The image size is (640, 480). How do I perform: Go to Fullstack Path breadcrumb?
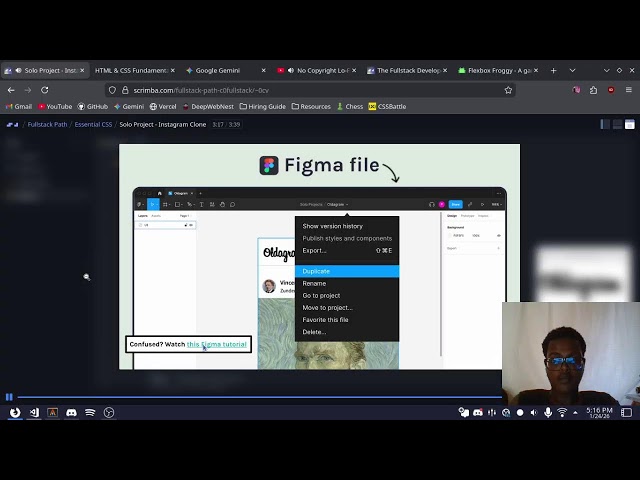tap(47, 124)
